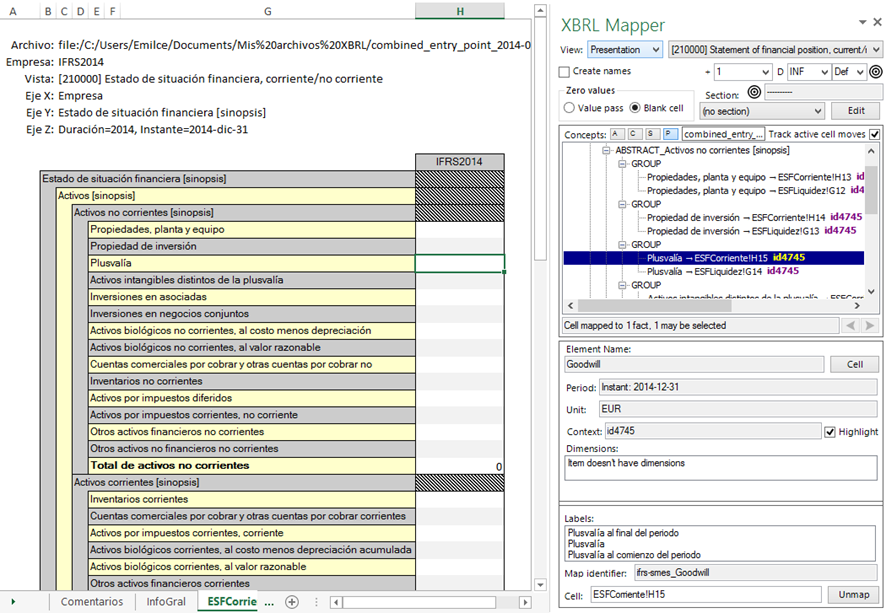Screen dimensions: 886x613
Task: Open the View Presentation dropdown
Action: (624, 50)
